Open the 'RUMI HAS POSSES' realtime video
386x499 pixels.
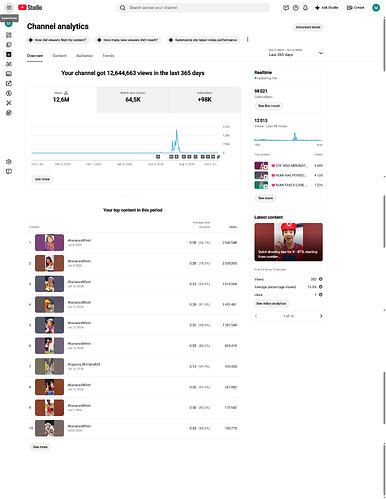pos(288,175)
